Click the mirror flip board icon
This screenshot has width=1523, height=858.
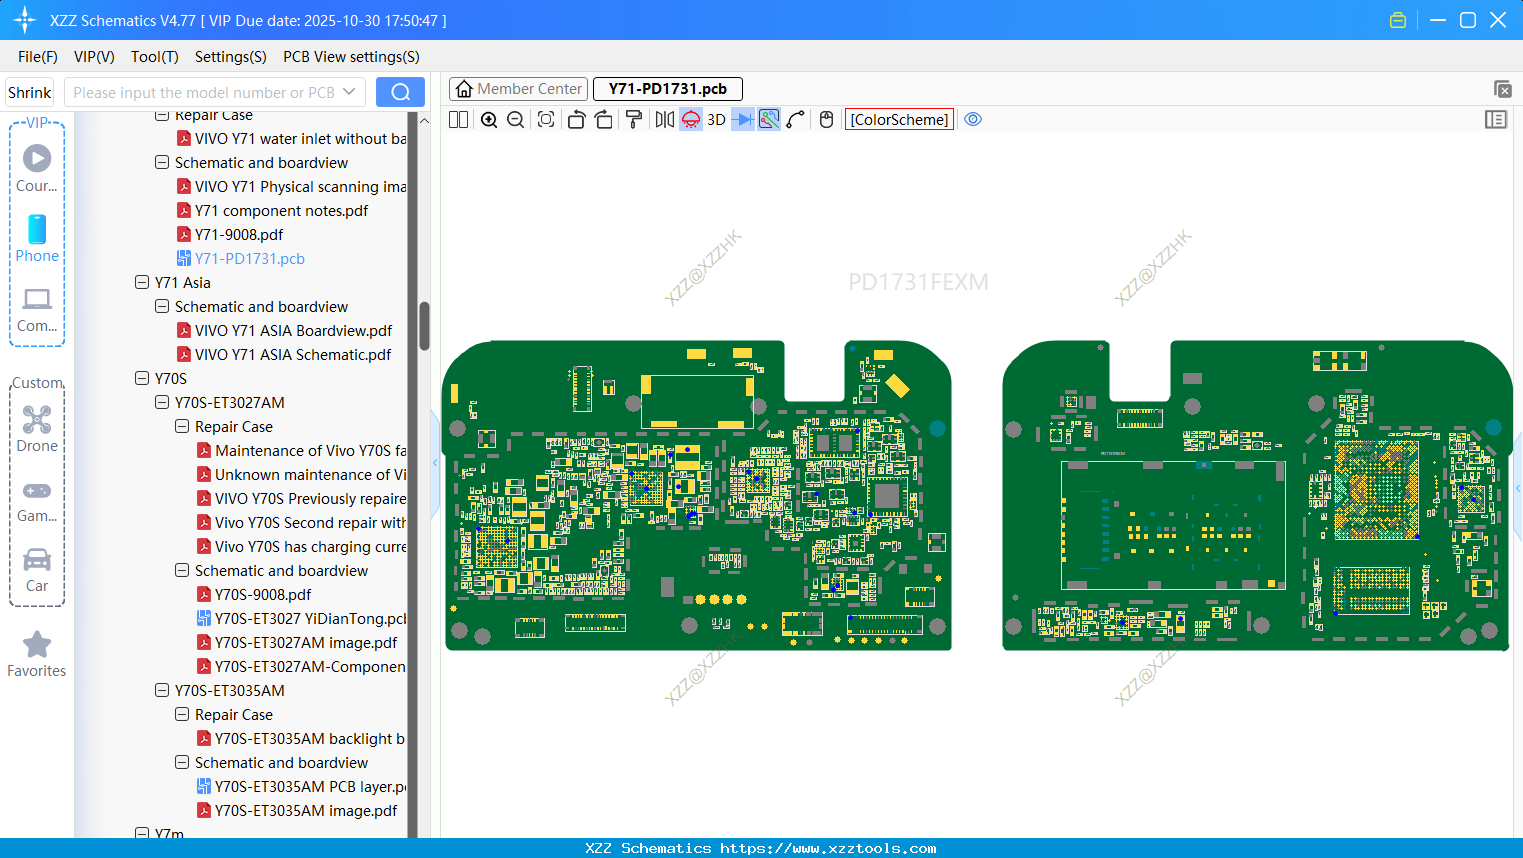click(x=664, y=120)
